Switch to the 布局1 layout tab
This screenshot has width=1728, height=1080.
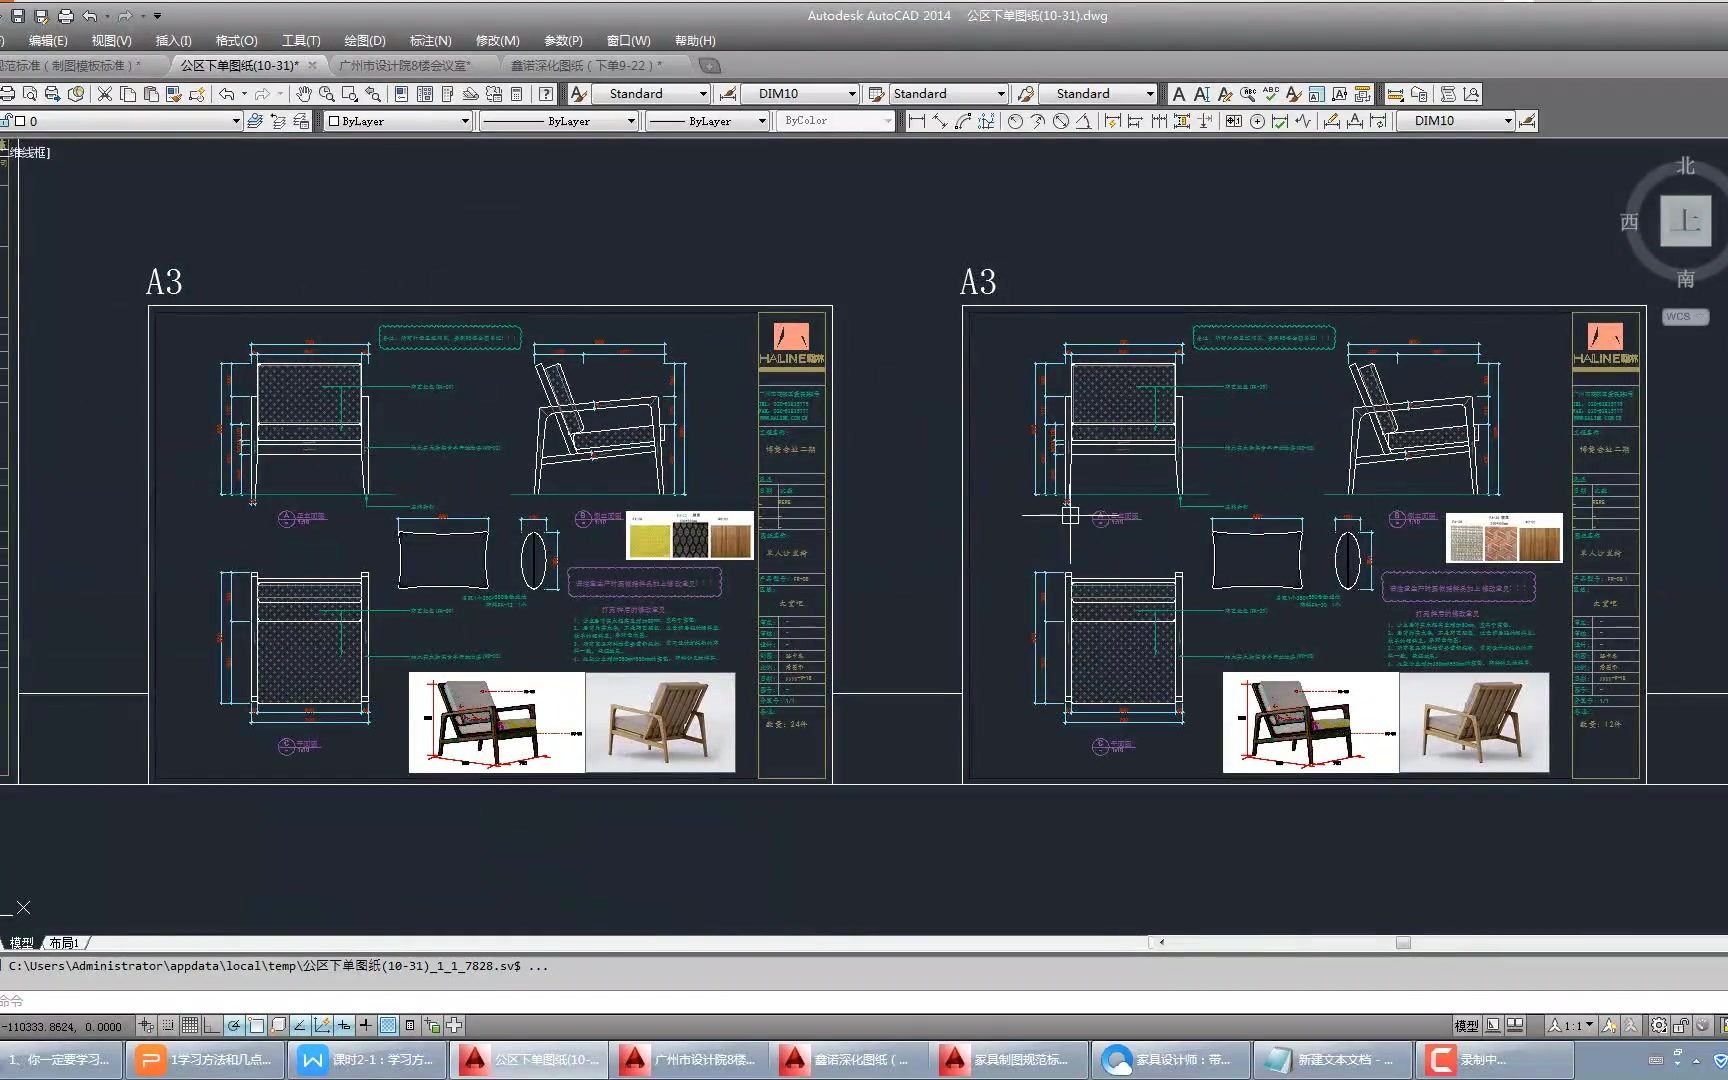[65, 943]
